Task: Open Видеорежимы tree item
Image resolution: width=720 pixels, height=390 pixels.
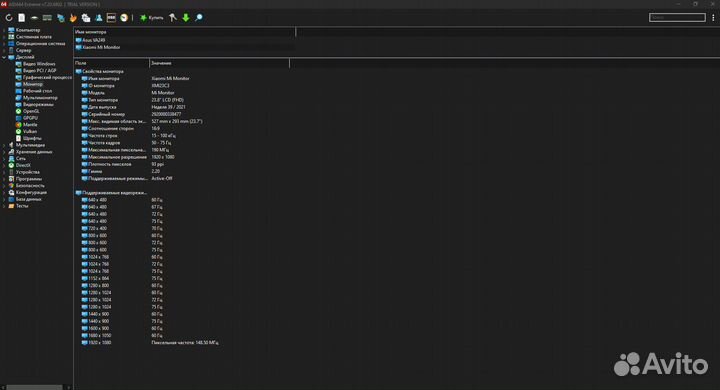Action: point(38,105)
